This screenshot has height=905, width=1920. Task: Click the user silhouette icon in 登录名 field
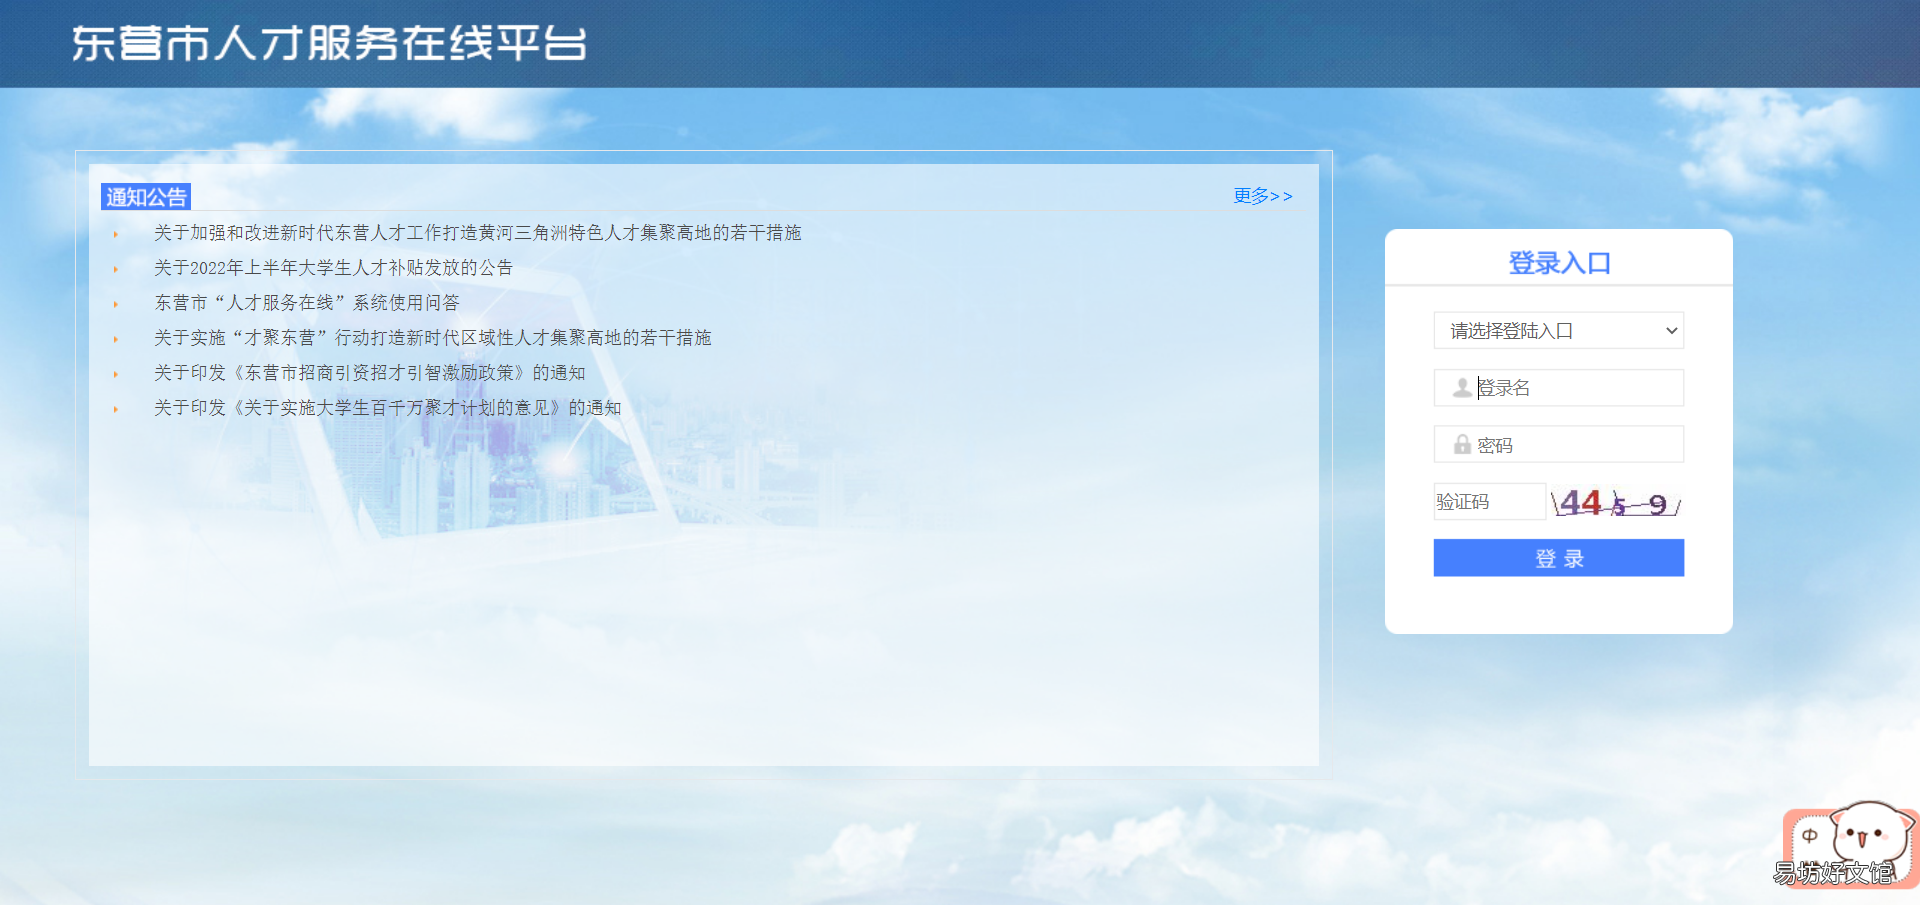(x=1462, y=388)
